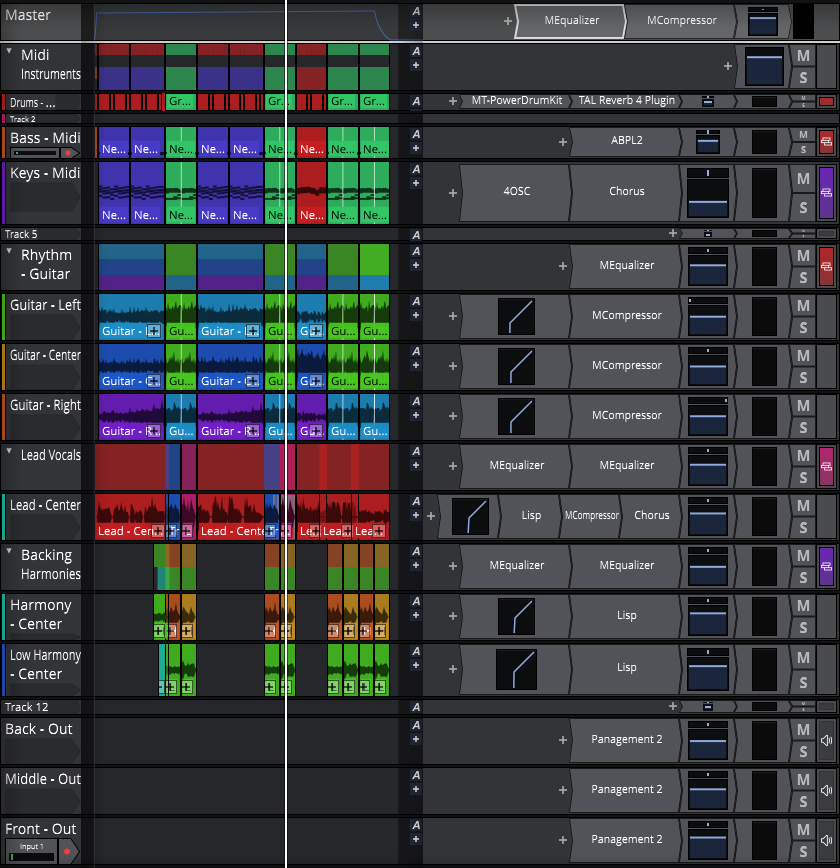This screenshot has height=868, width=840.
Task: Click the purple track destination icon on Keys - Midi
Action: (826, 193)
